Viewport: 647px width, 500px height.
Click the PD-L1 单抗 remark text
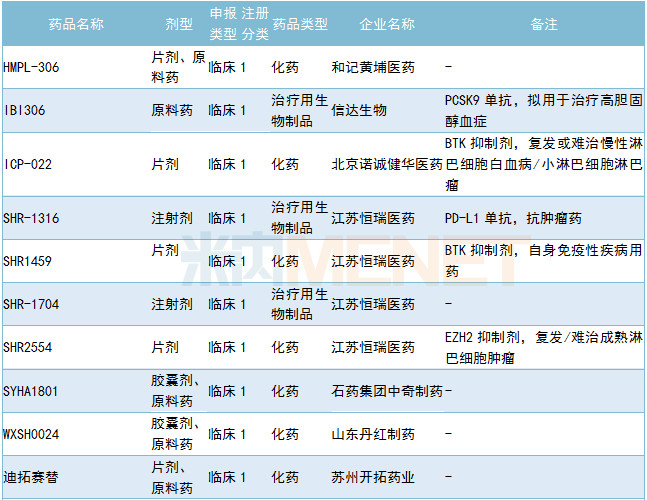pos(513,218)
